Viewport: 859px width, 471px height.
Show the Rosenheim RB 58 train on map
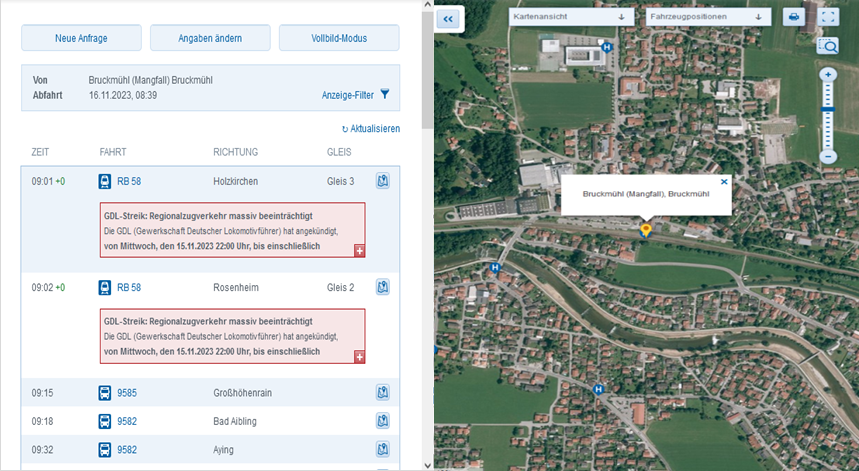click(x=382, y=287)
